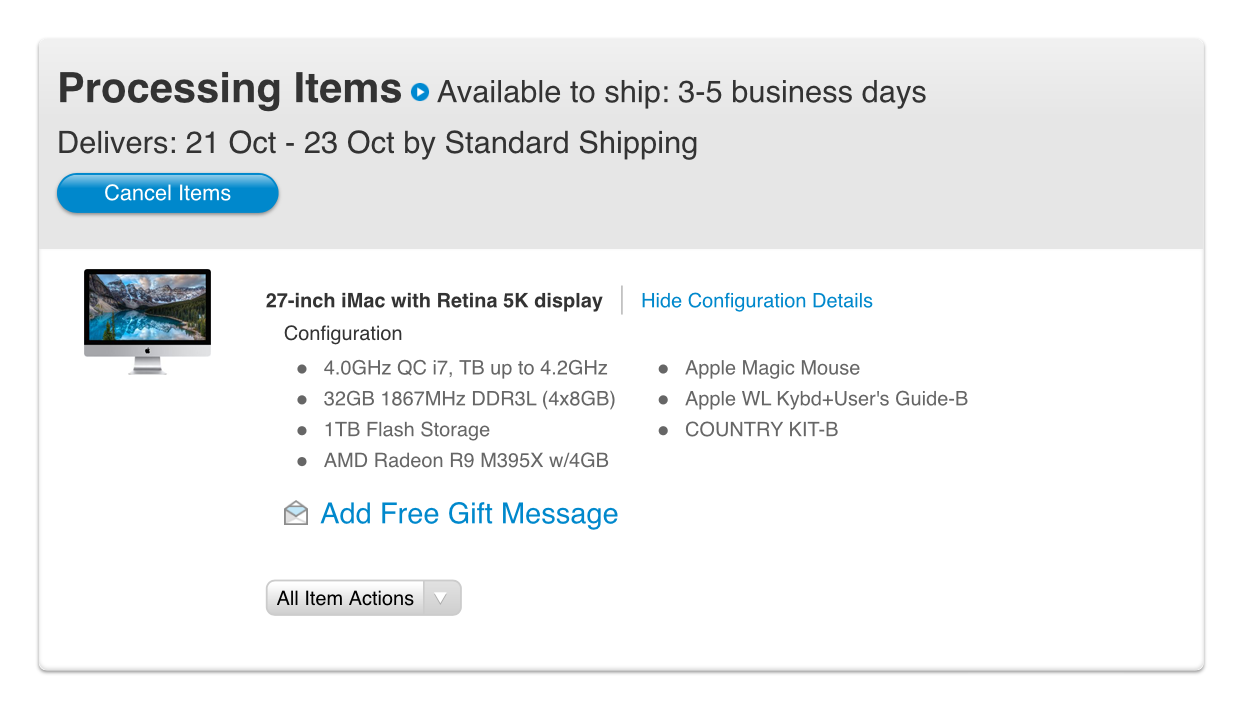Click the Configuration section label

[x=343, y=334]
